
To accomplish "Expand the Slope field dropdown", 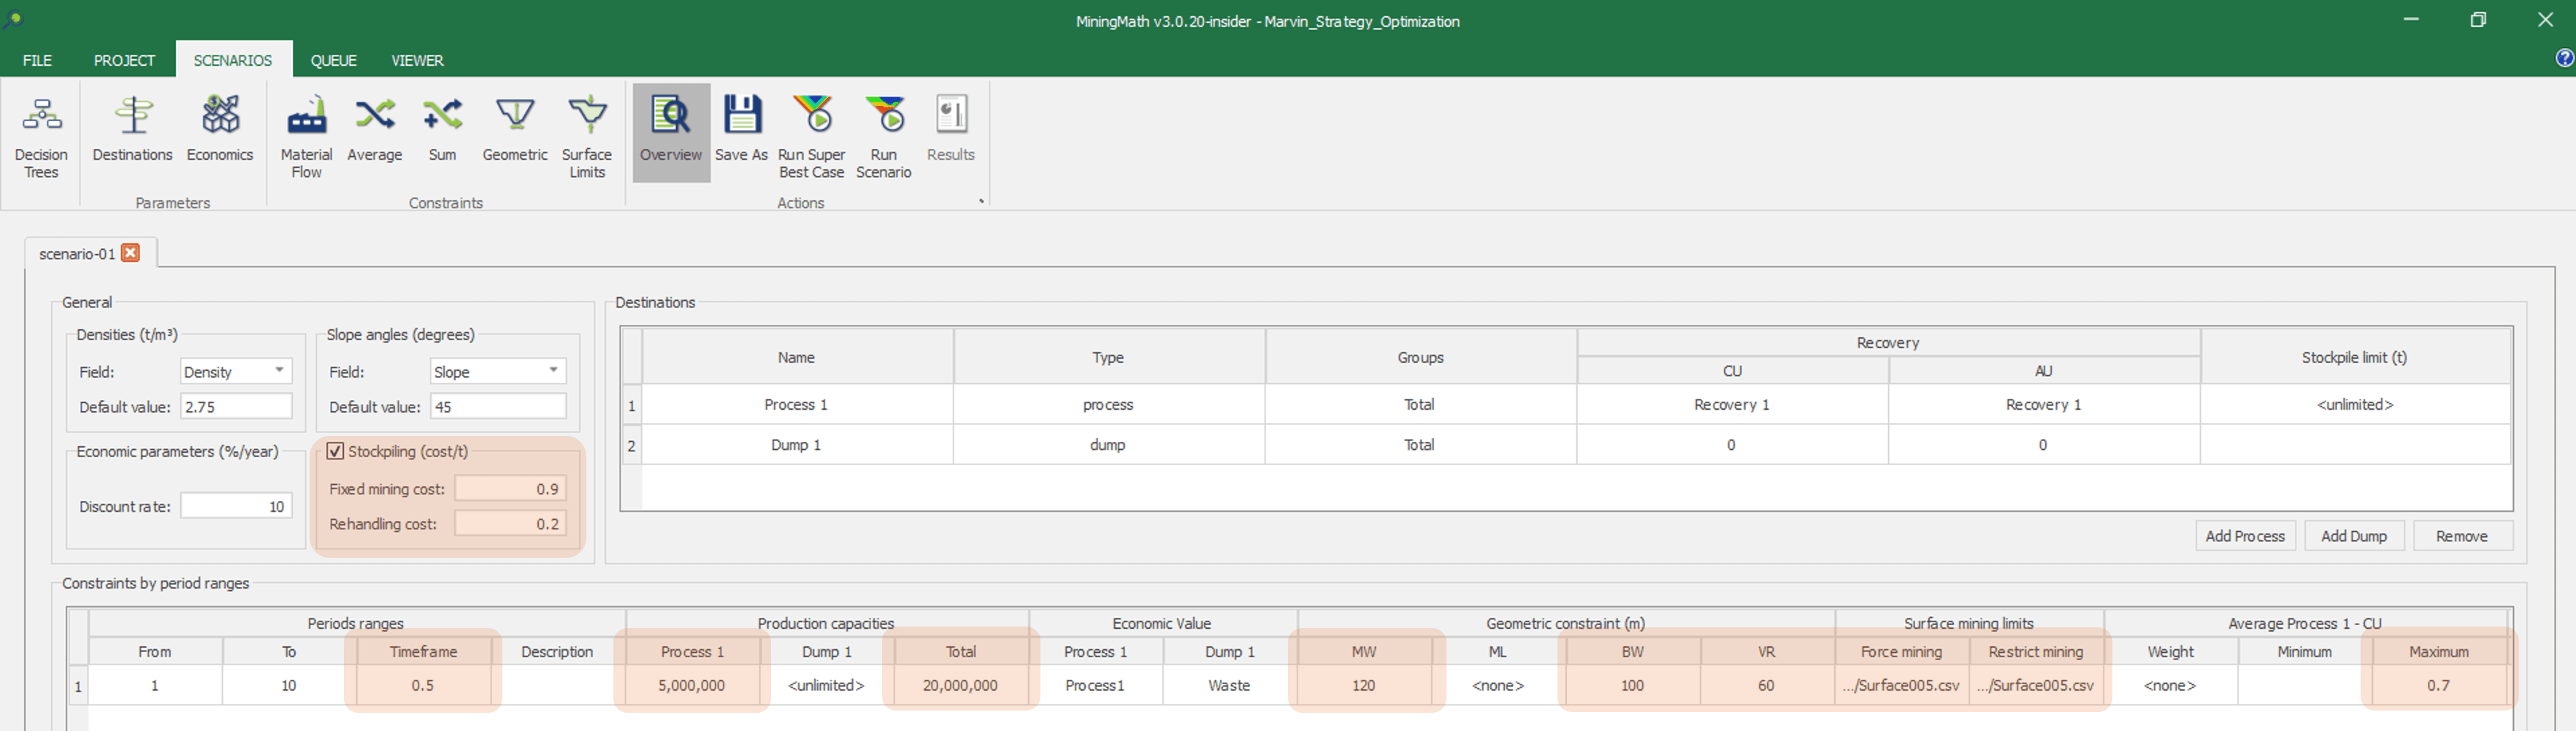I will coord(553,371).
